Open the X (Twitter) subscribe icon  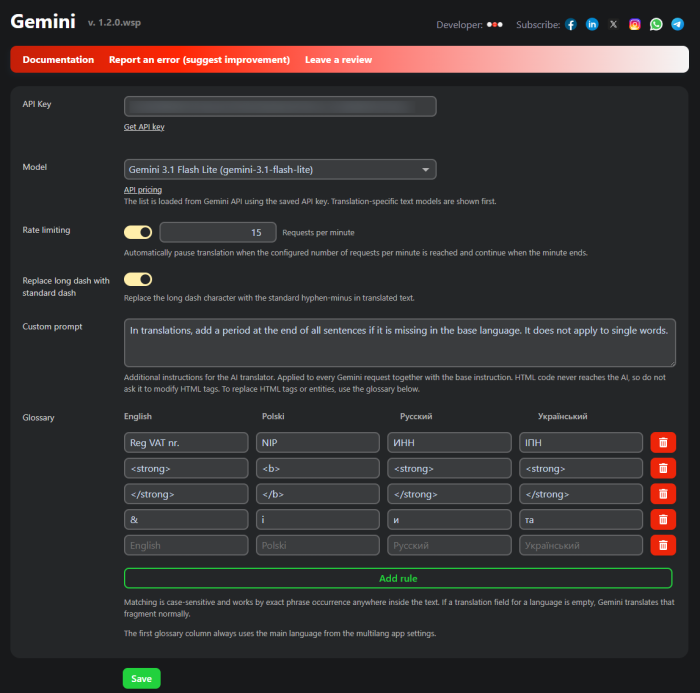[613, 25]
